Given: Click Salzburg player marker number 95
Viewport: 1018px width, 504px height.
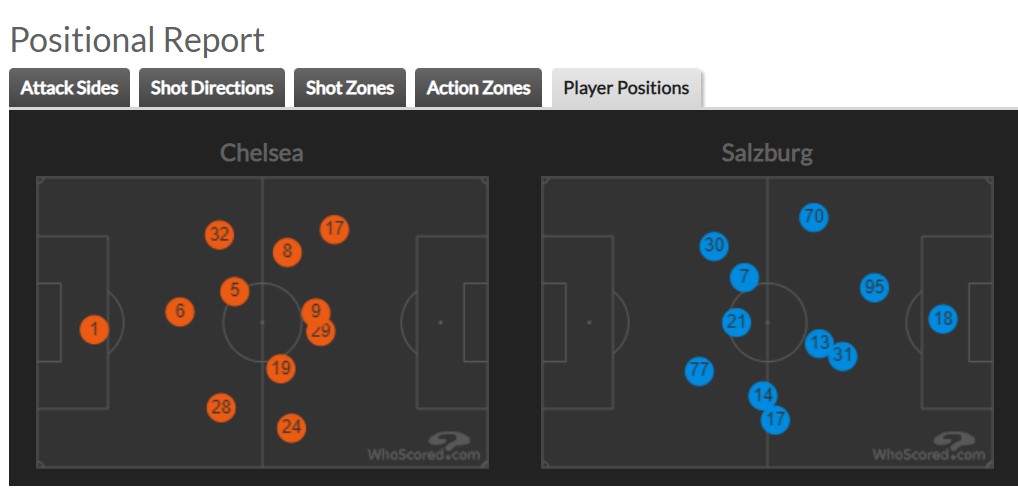Looking at the screenshot, I should [875, 287].
